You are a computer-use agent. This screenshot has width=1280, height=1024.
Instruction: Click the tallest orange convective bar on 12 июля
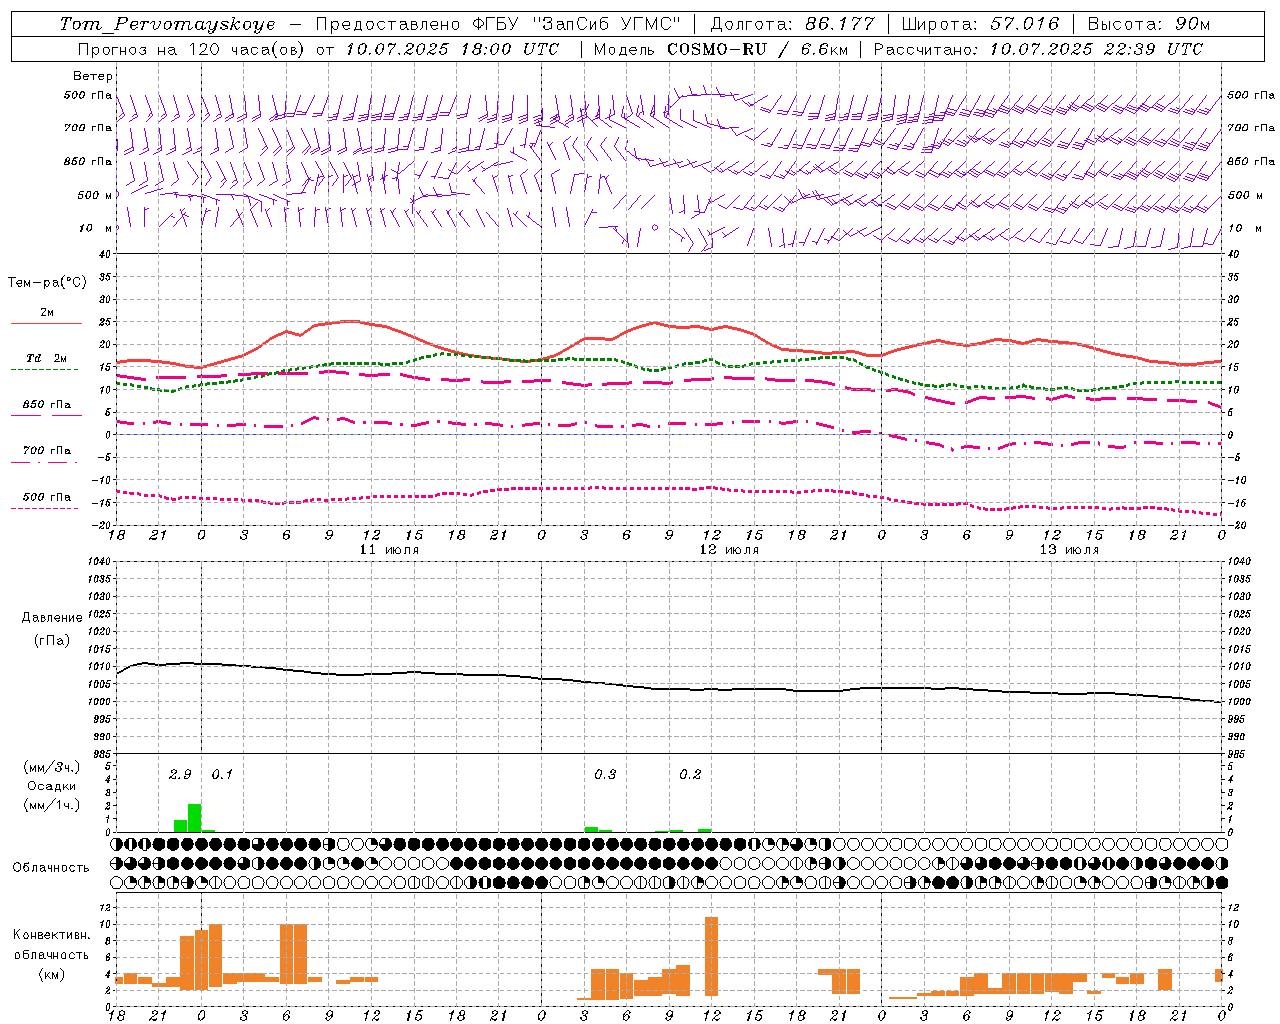coord(711,956)
